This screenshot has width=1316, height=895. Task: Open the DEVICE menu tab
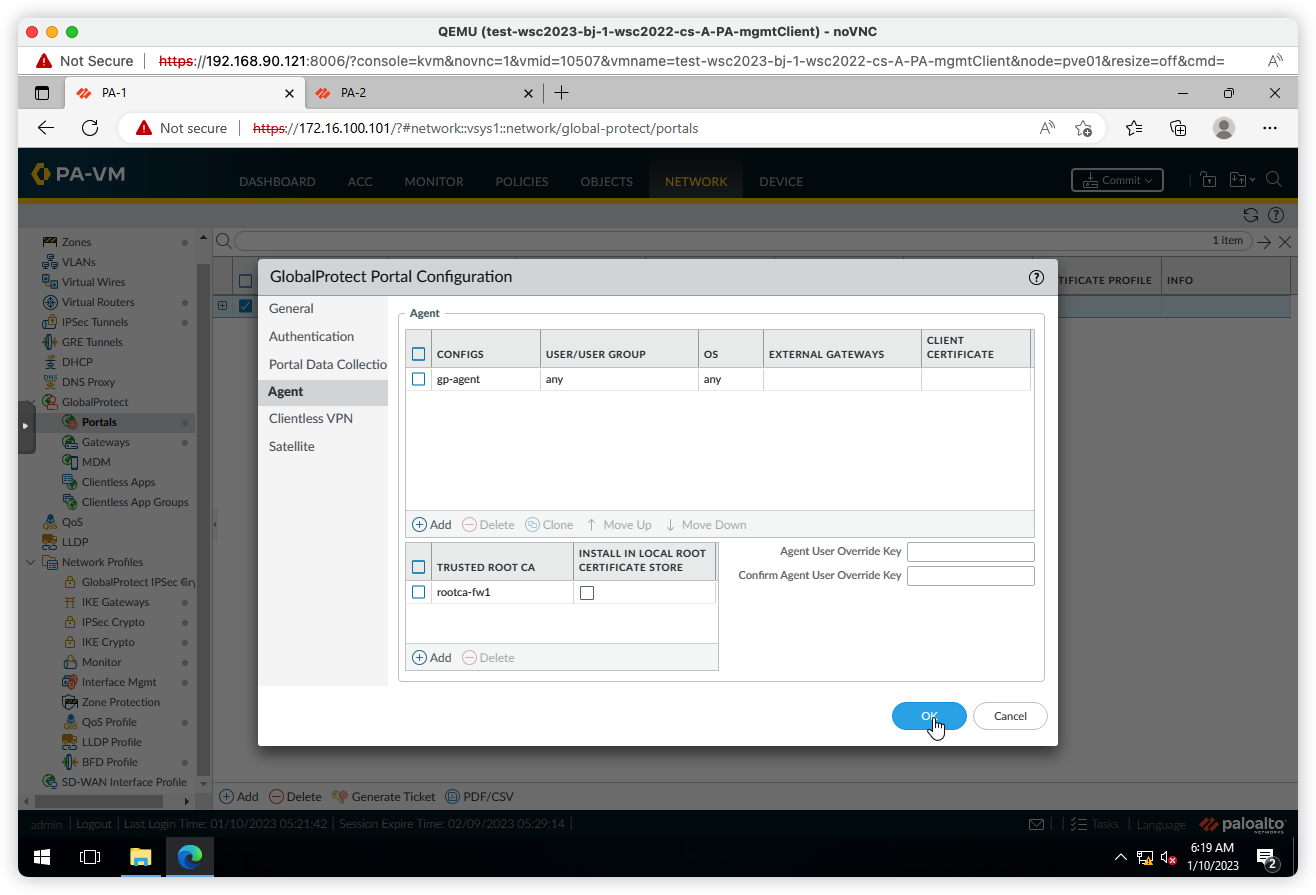click(x=781, y=182)
